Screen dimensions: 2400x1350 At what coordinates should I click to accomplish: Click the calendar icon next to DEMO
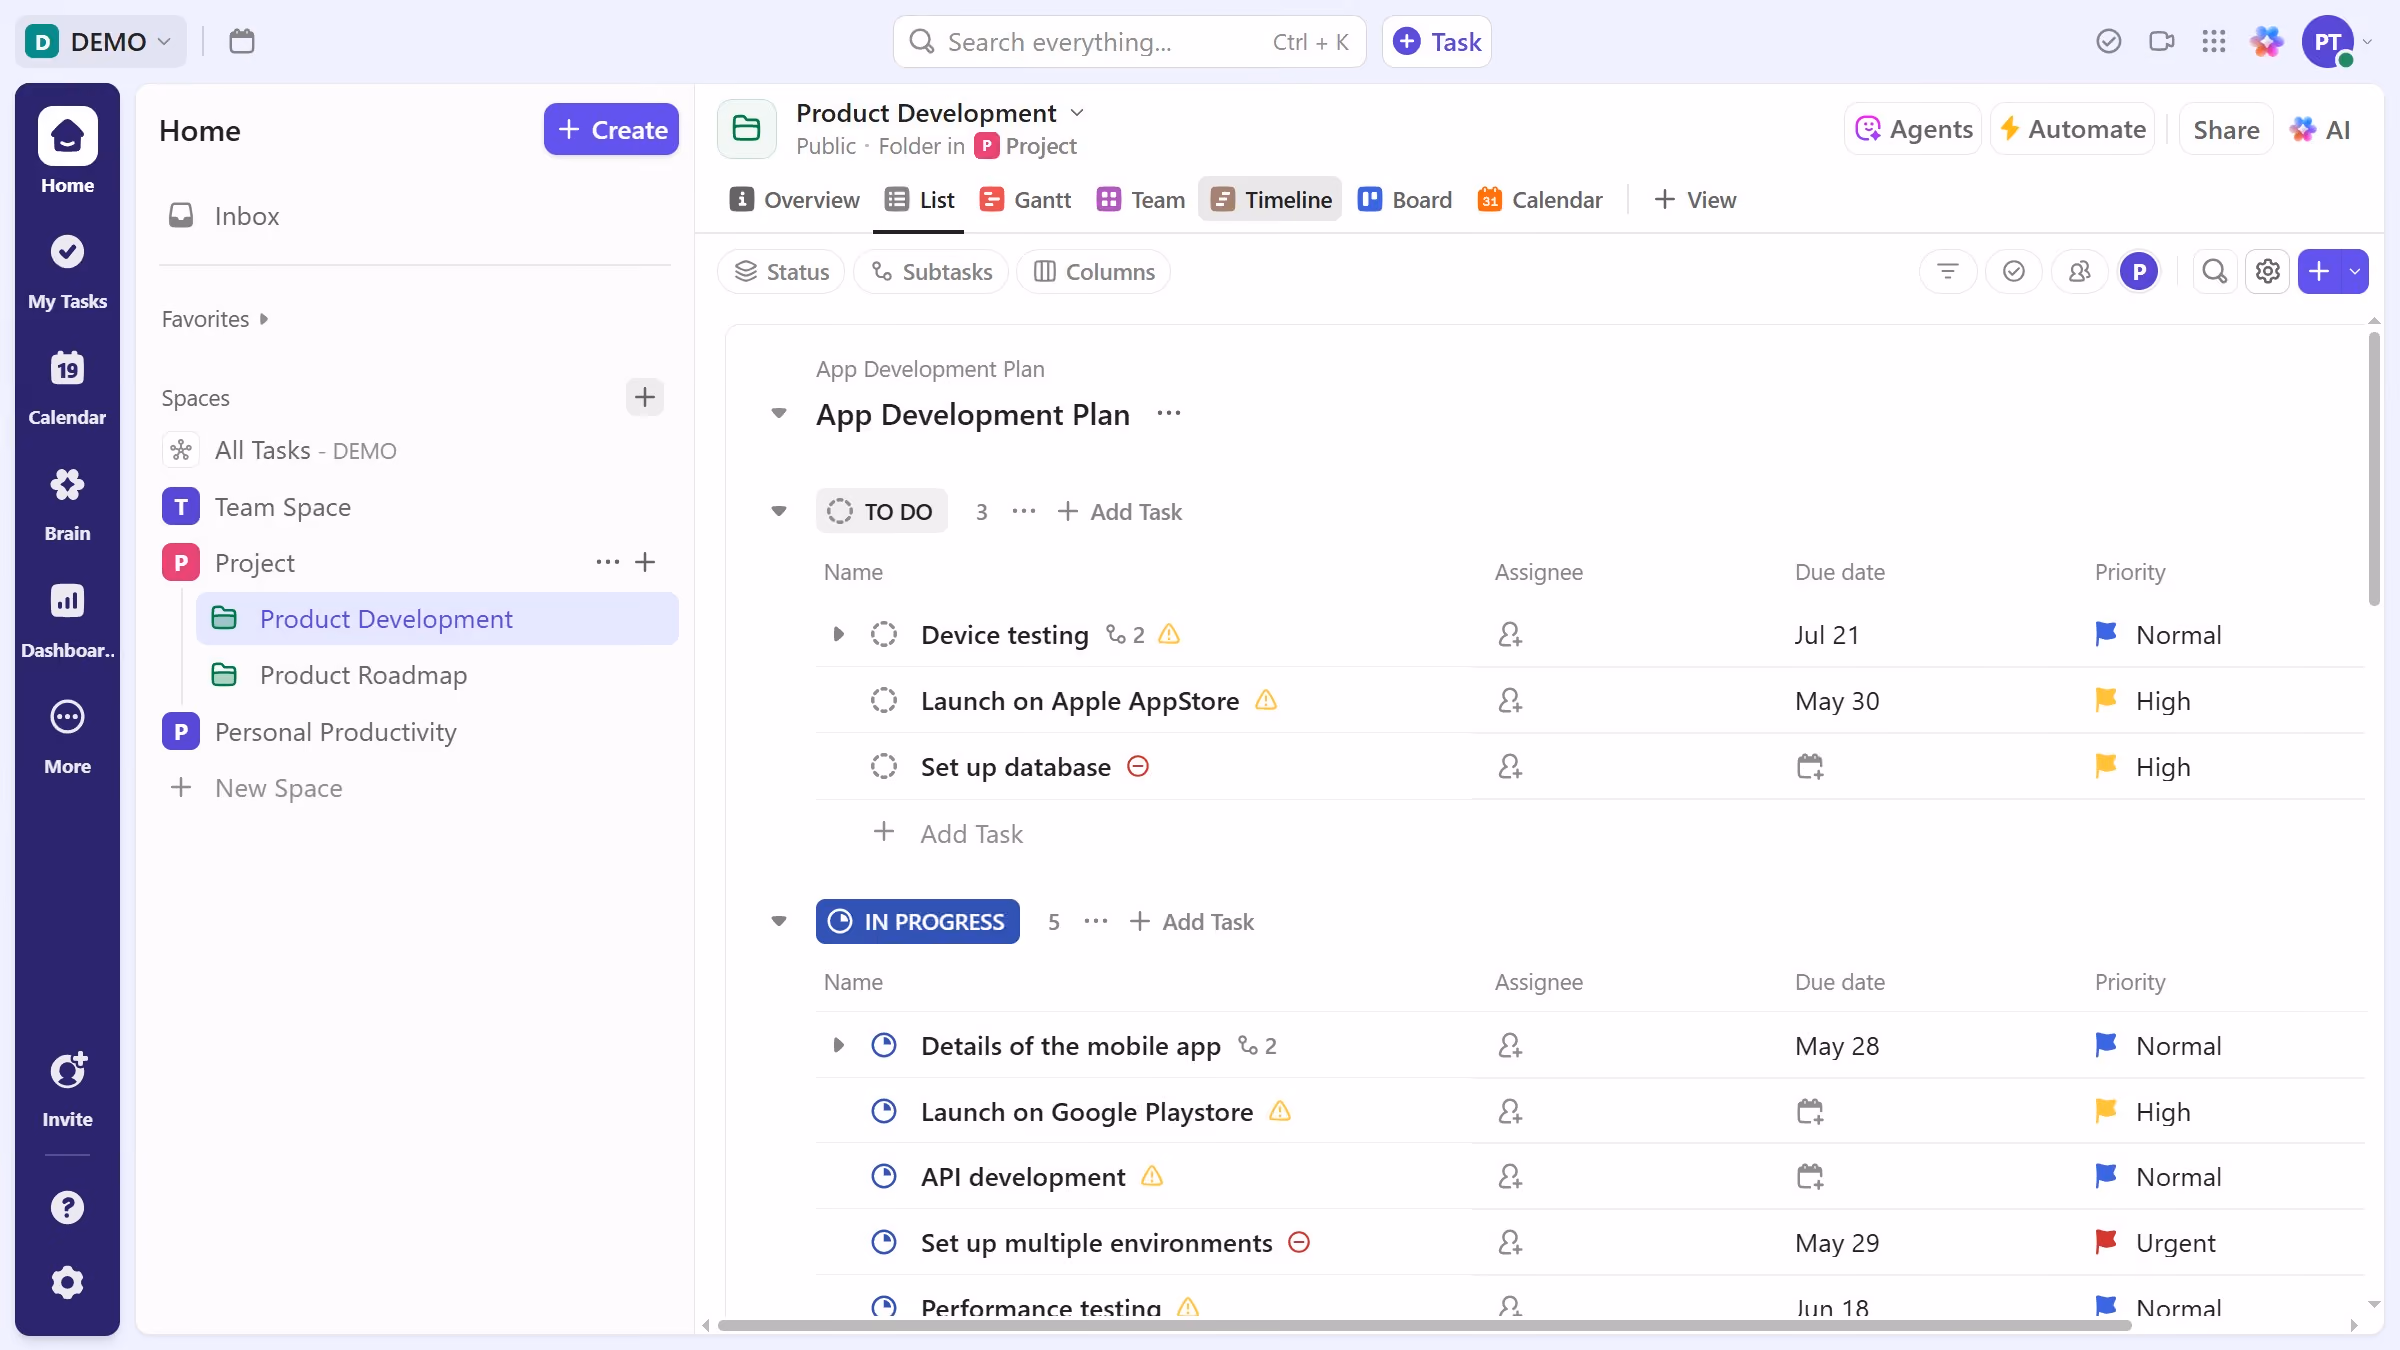click(x=242, y=41)
